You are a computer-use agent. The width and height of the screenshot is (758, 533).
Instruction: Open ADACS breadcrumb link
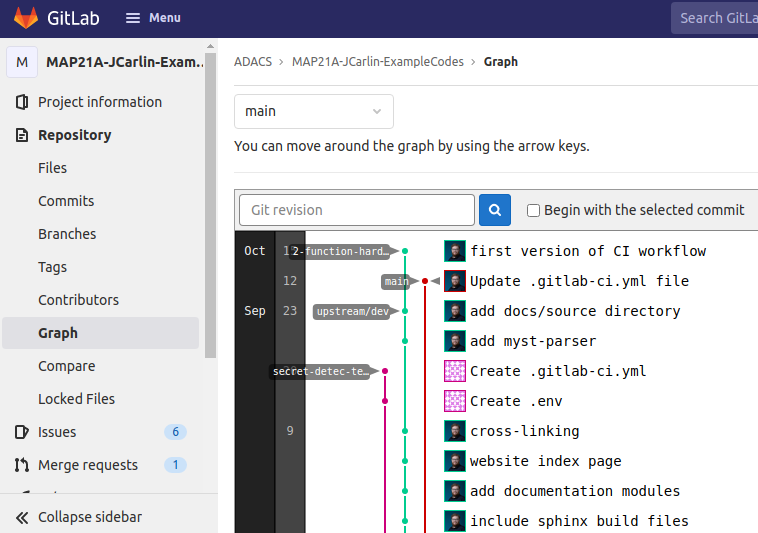253,62
